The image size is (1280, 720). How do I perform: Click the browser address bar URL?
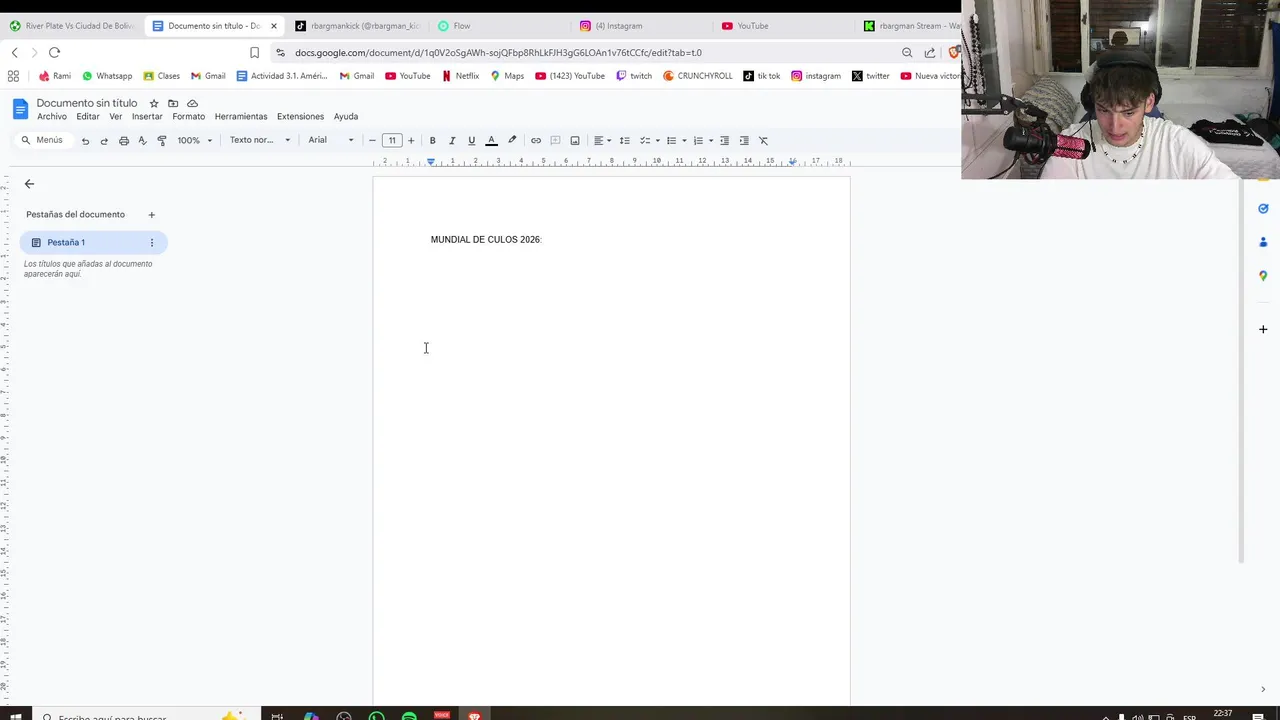498,53
